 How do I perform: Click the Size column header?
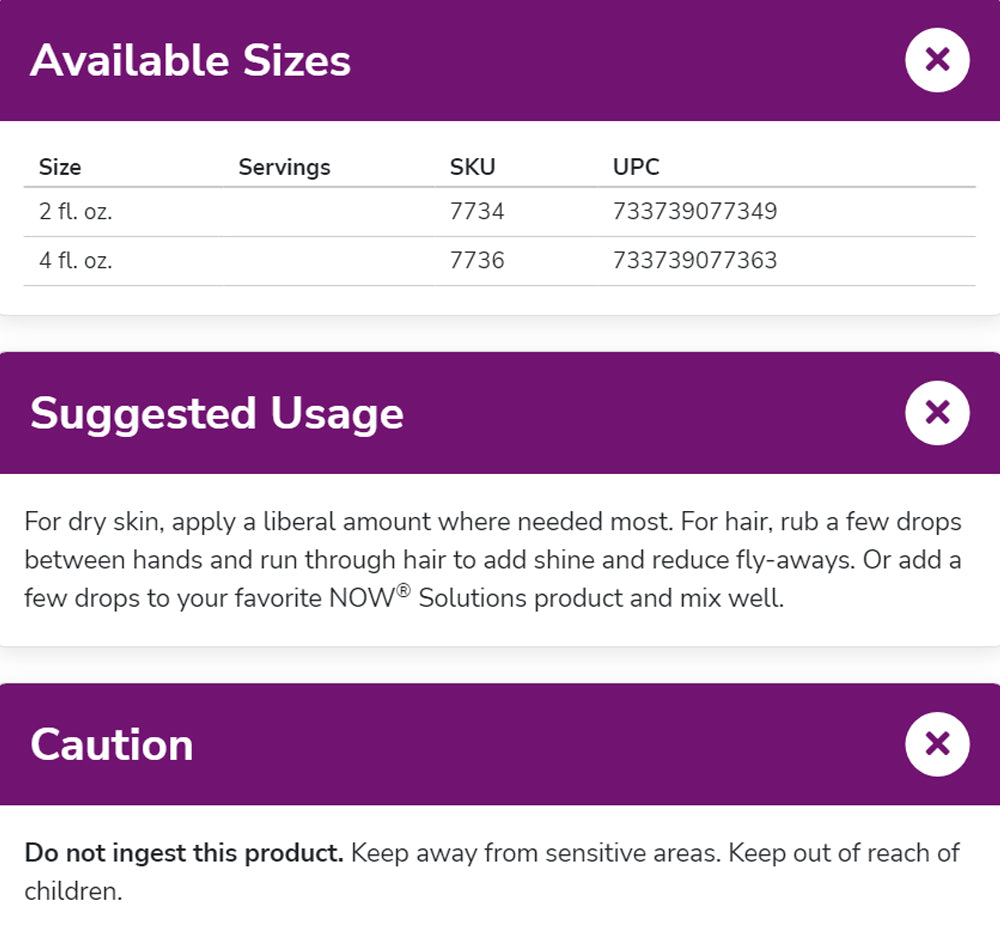pyautogui.click(x=60, y=167)
